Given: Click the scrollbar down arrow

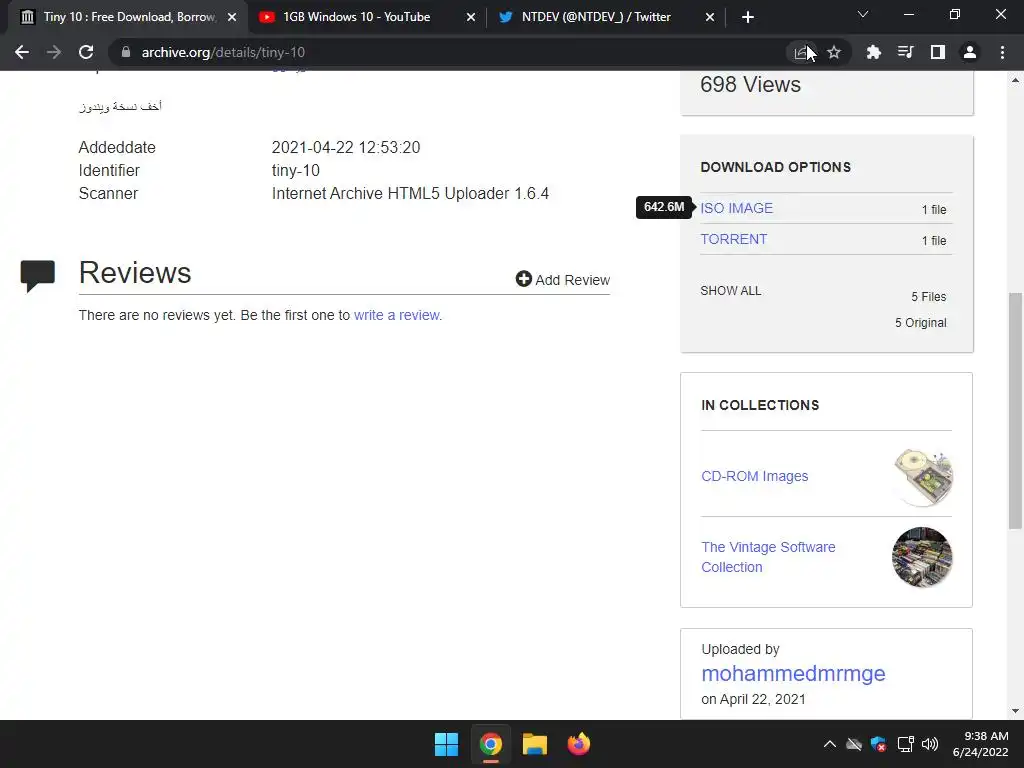Looking at the screenshot, I should point(1015,711).
